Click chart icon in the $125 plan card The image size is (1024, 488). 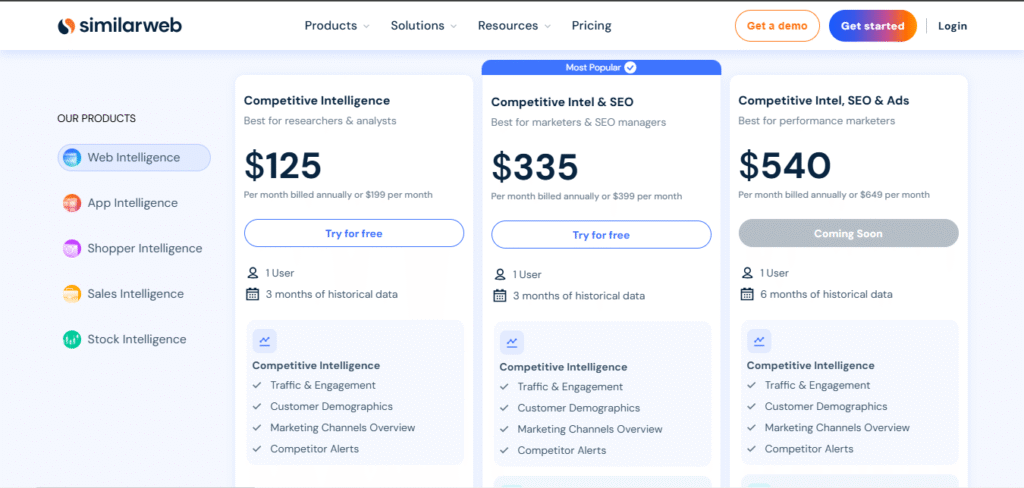(x=265, y=341)
